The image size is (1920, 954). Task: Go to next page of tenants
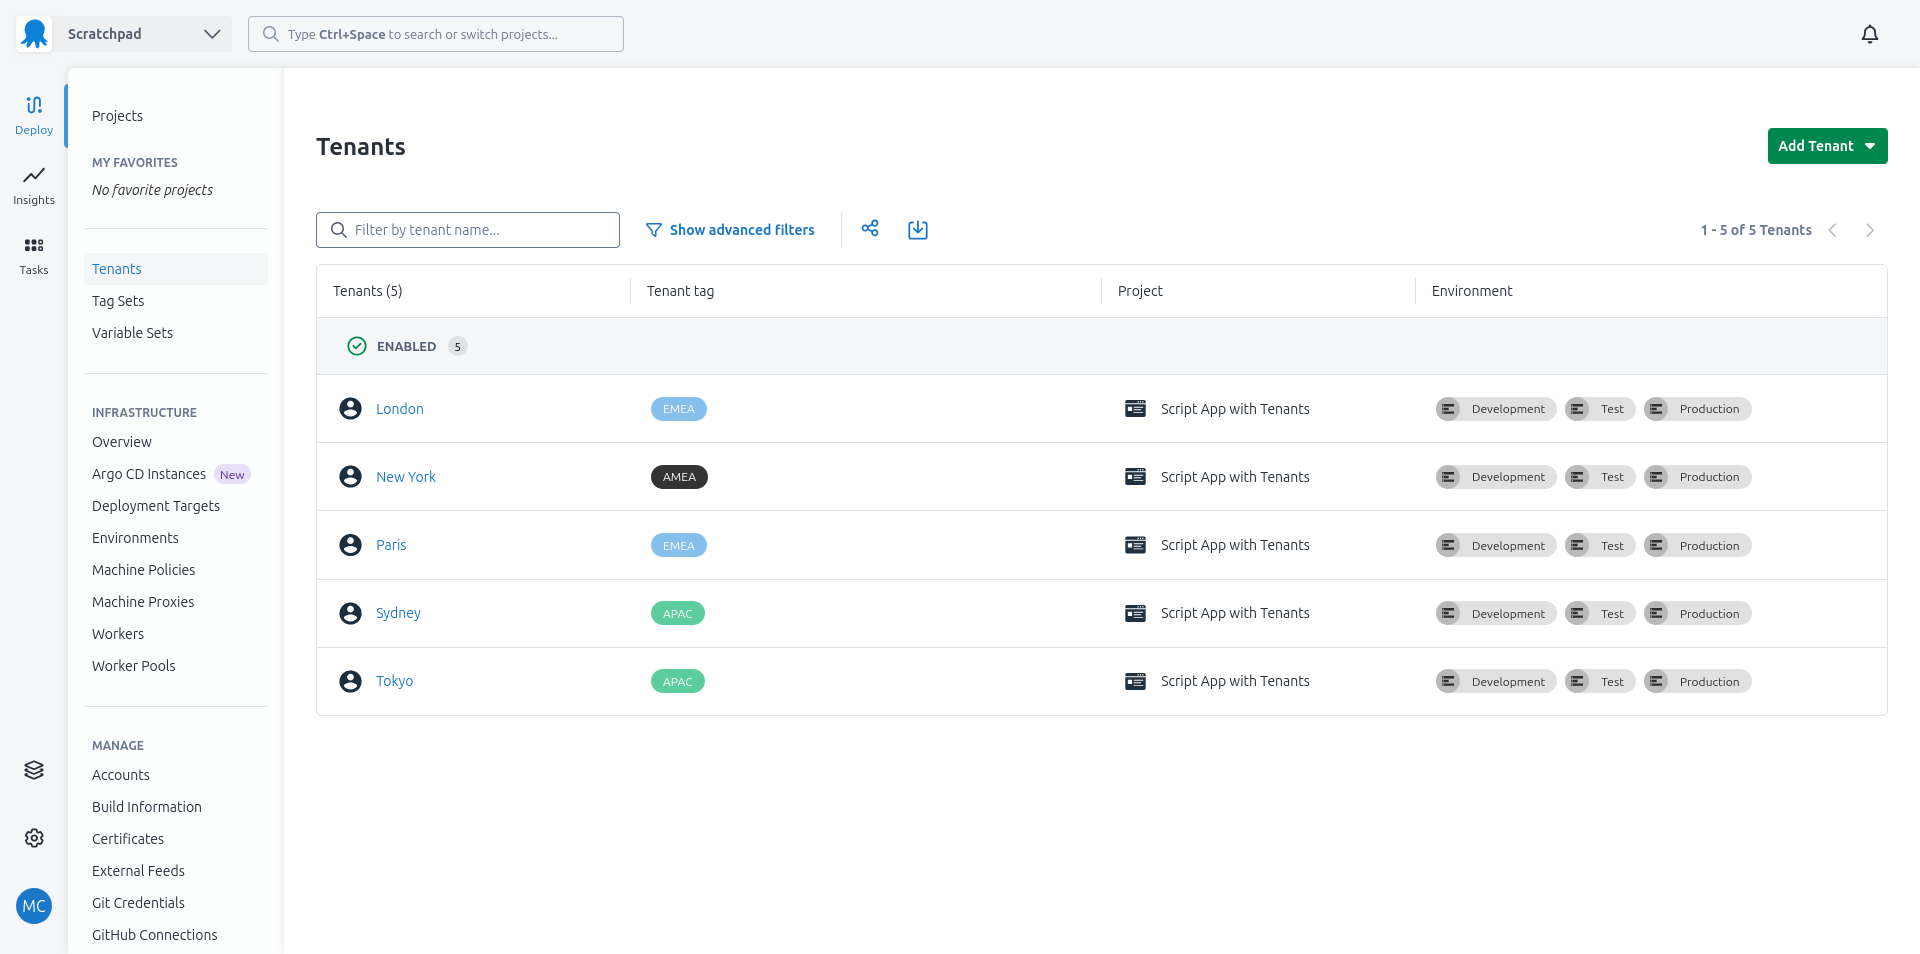1869,230
